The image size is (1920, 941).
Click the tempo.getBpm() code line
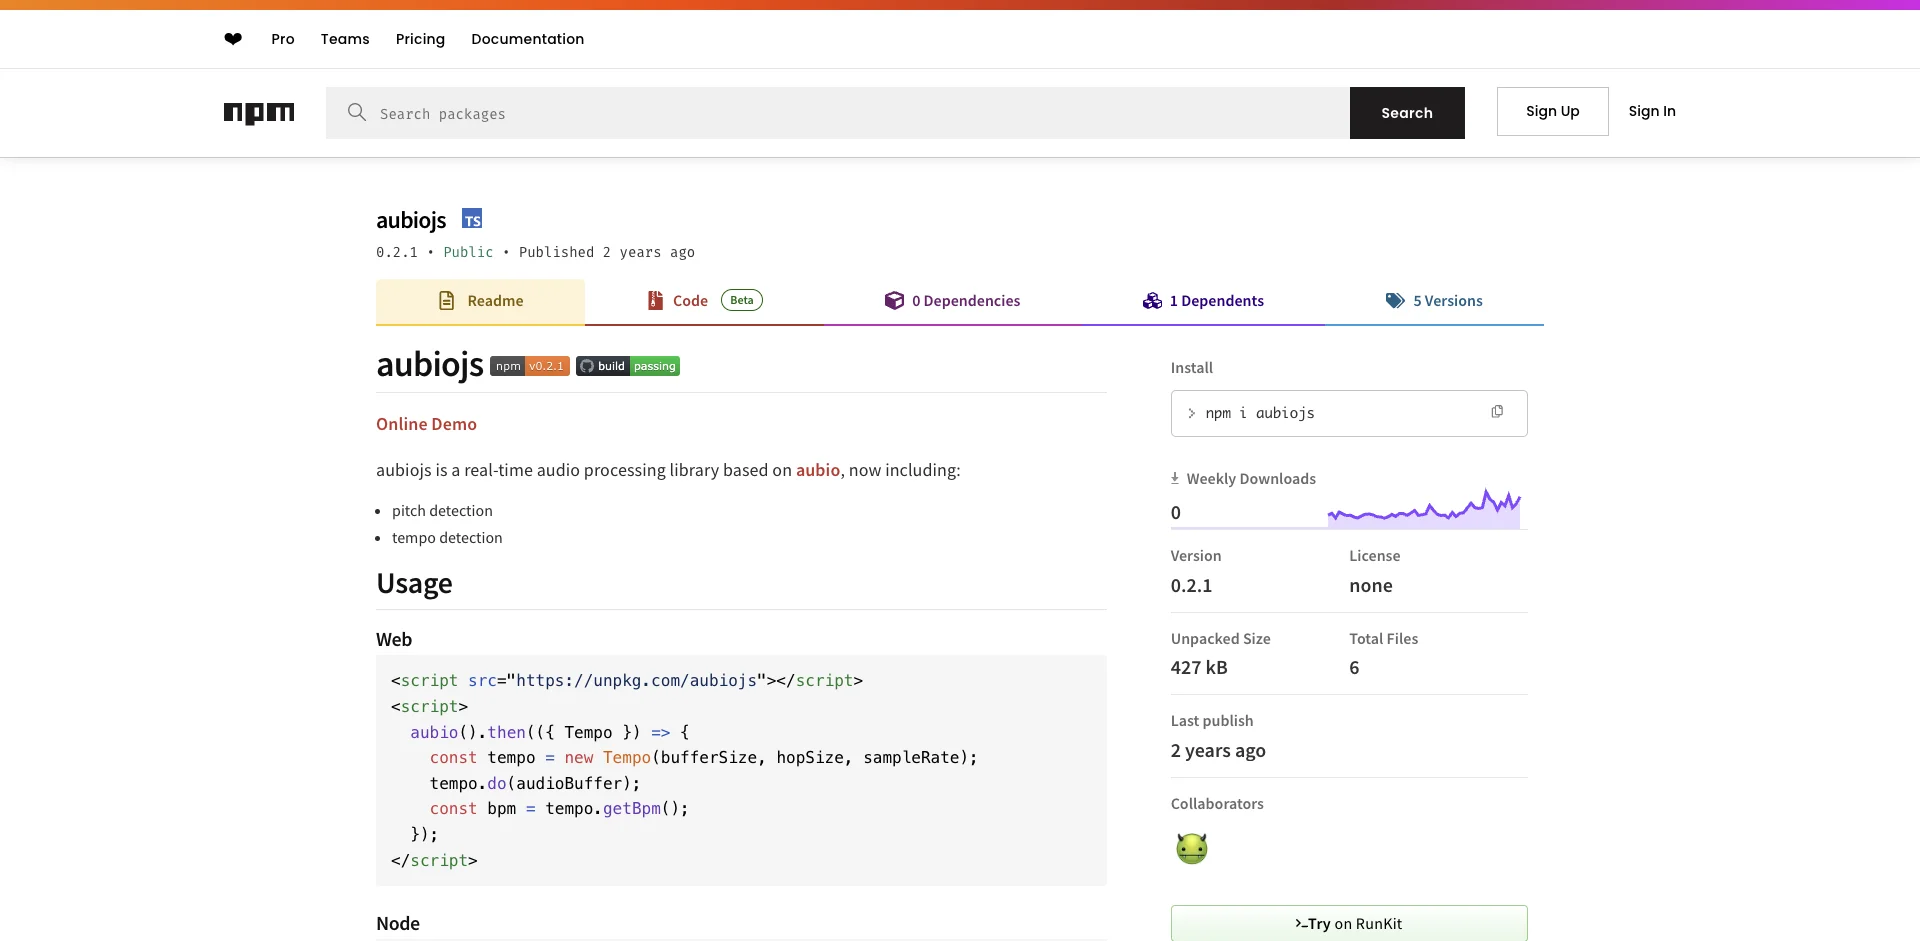559,808
